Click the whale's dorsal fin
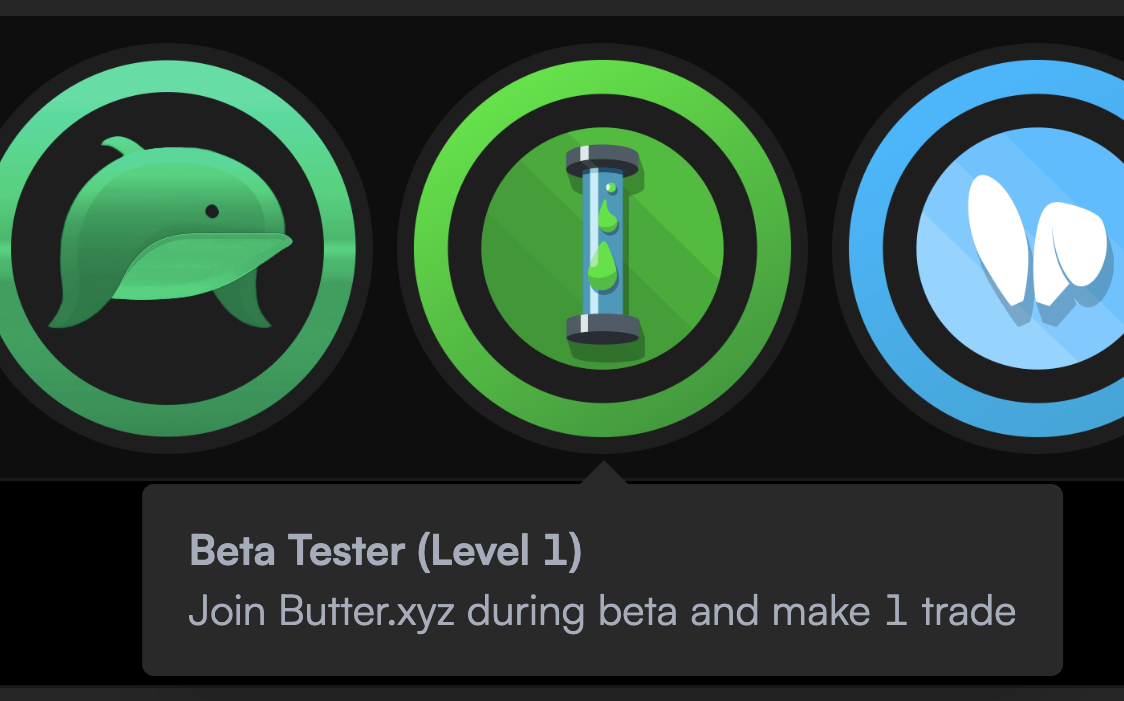 click(122, 145)
